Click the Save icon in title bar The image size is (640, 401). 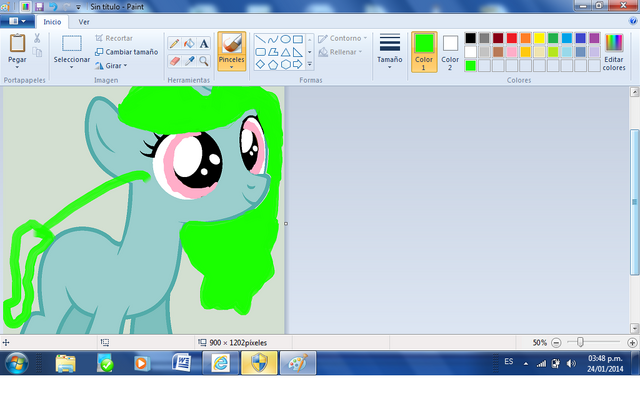39,7
